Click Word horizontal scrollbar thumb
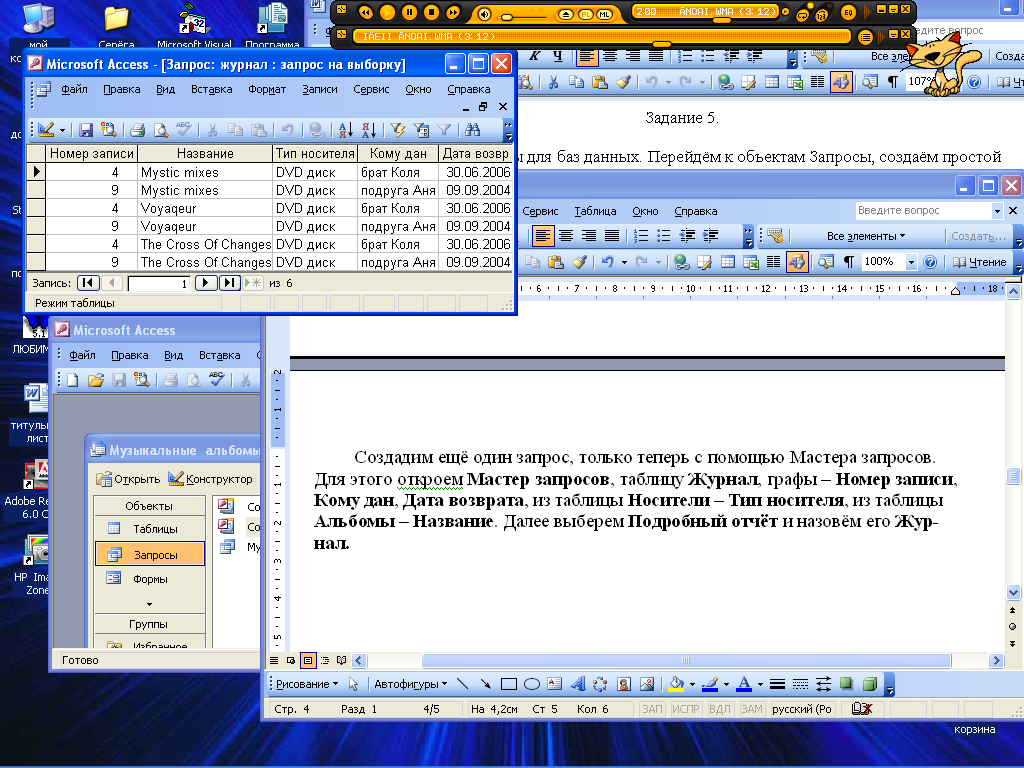 tap(686, 660)
